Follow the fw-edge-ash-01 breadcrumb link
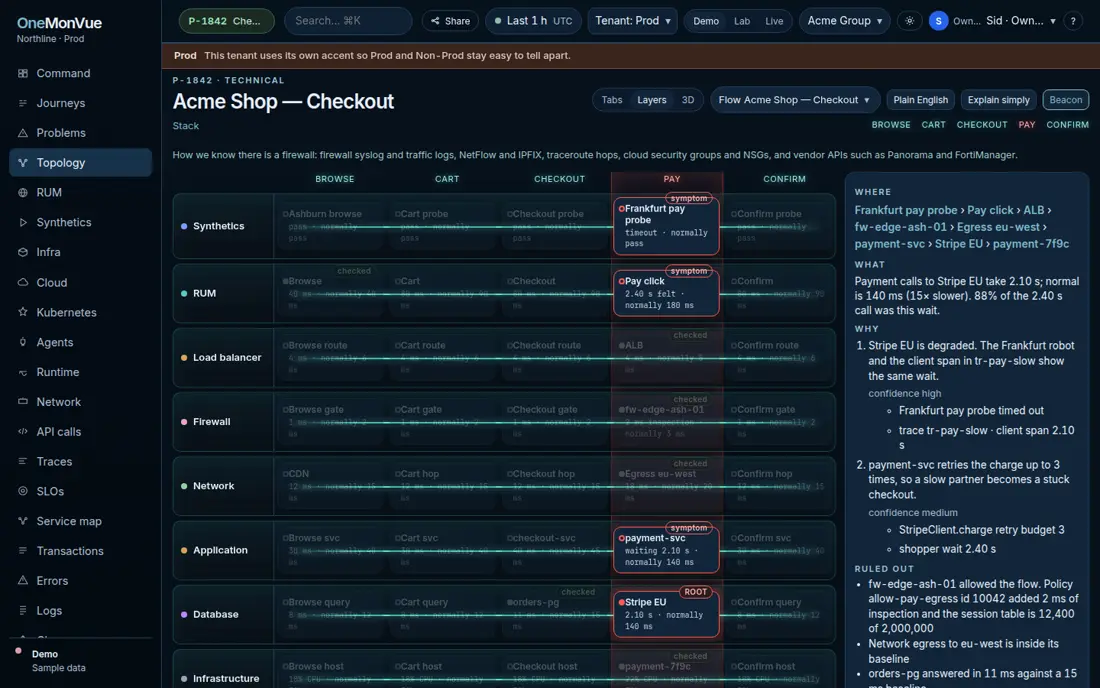 point(900,227)
